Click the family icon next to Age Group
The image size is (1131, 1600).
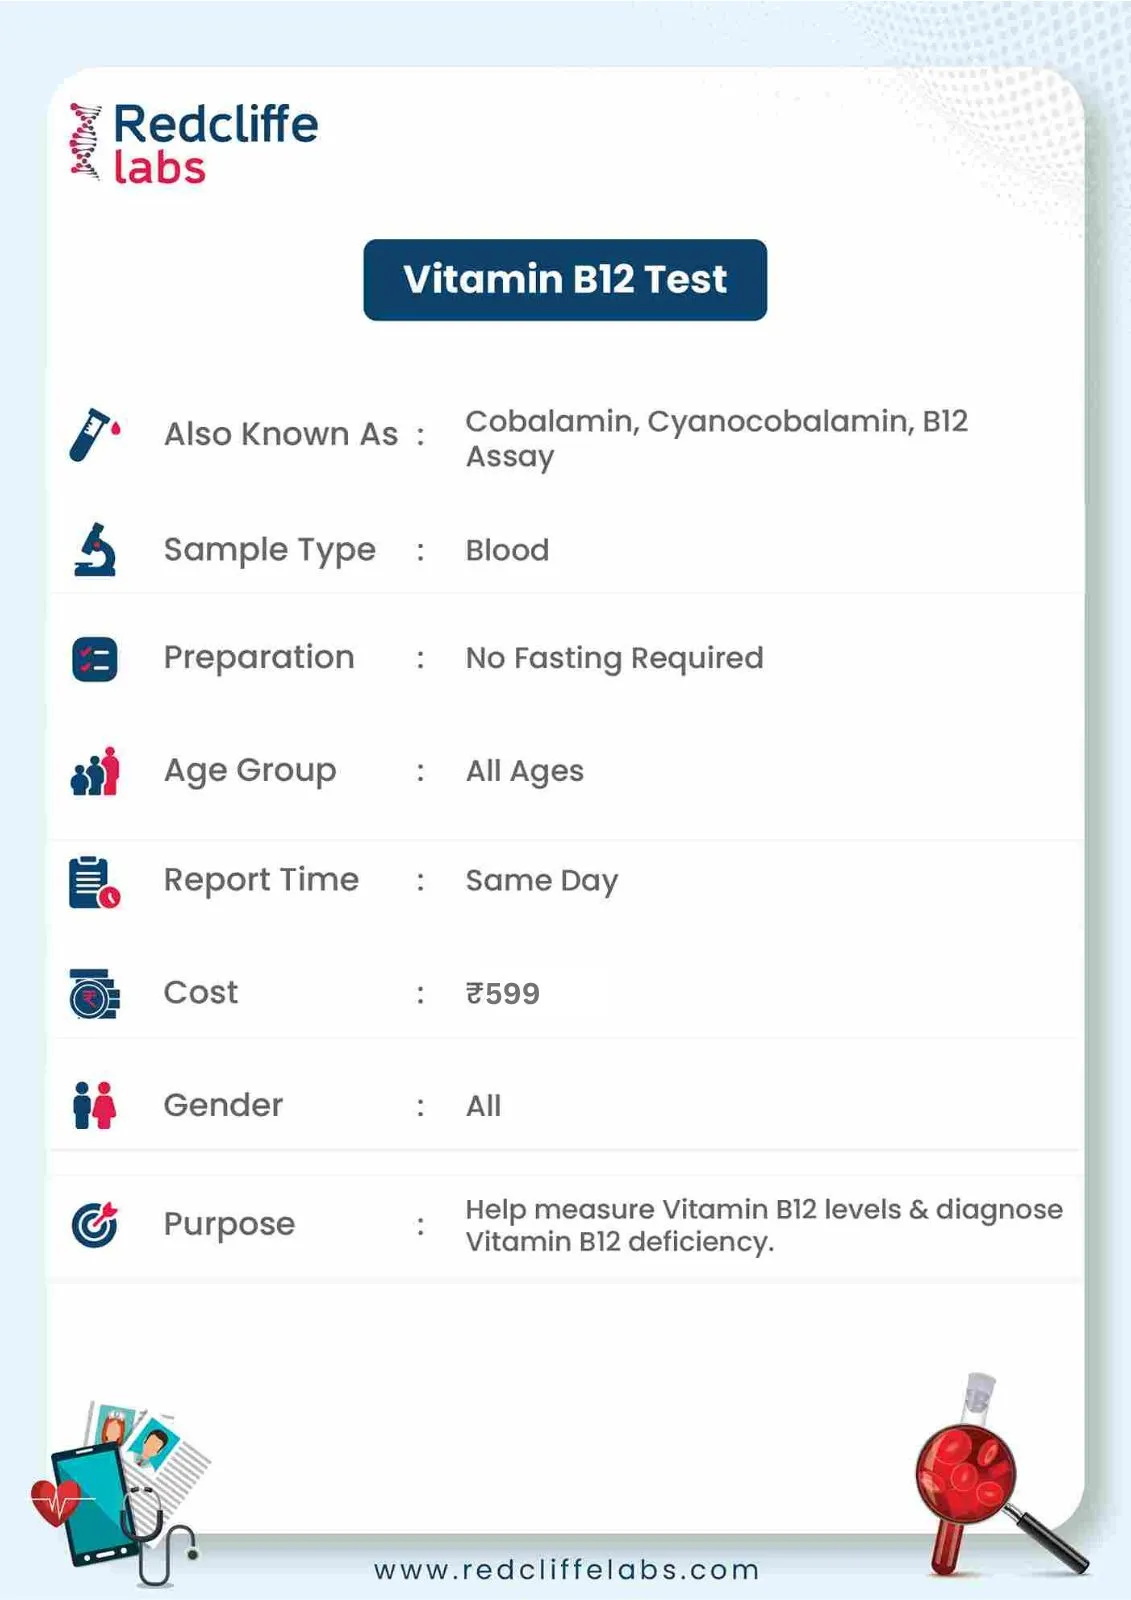95,771
